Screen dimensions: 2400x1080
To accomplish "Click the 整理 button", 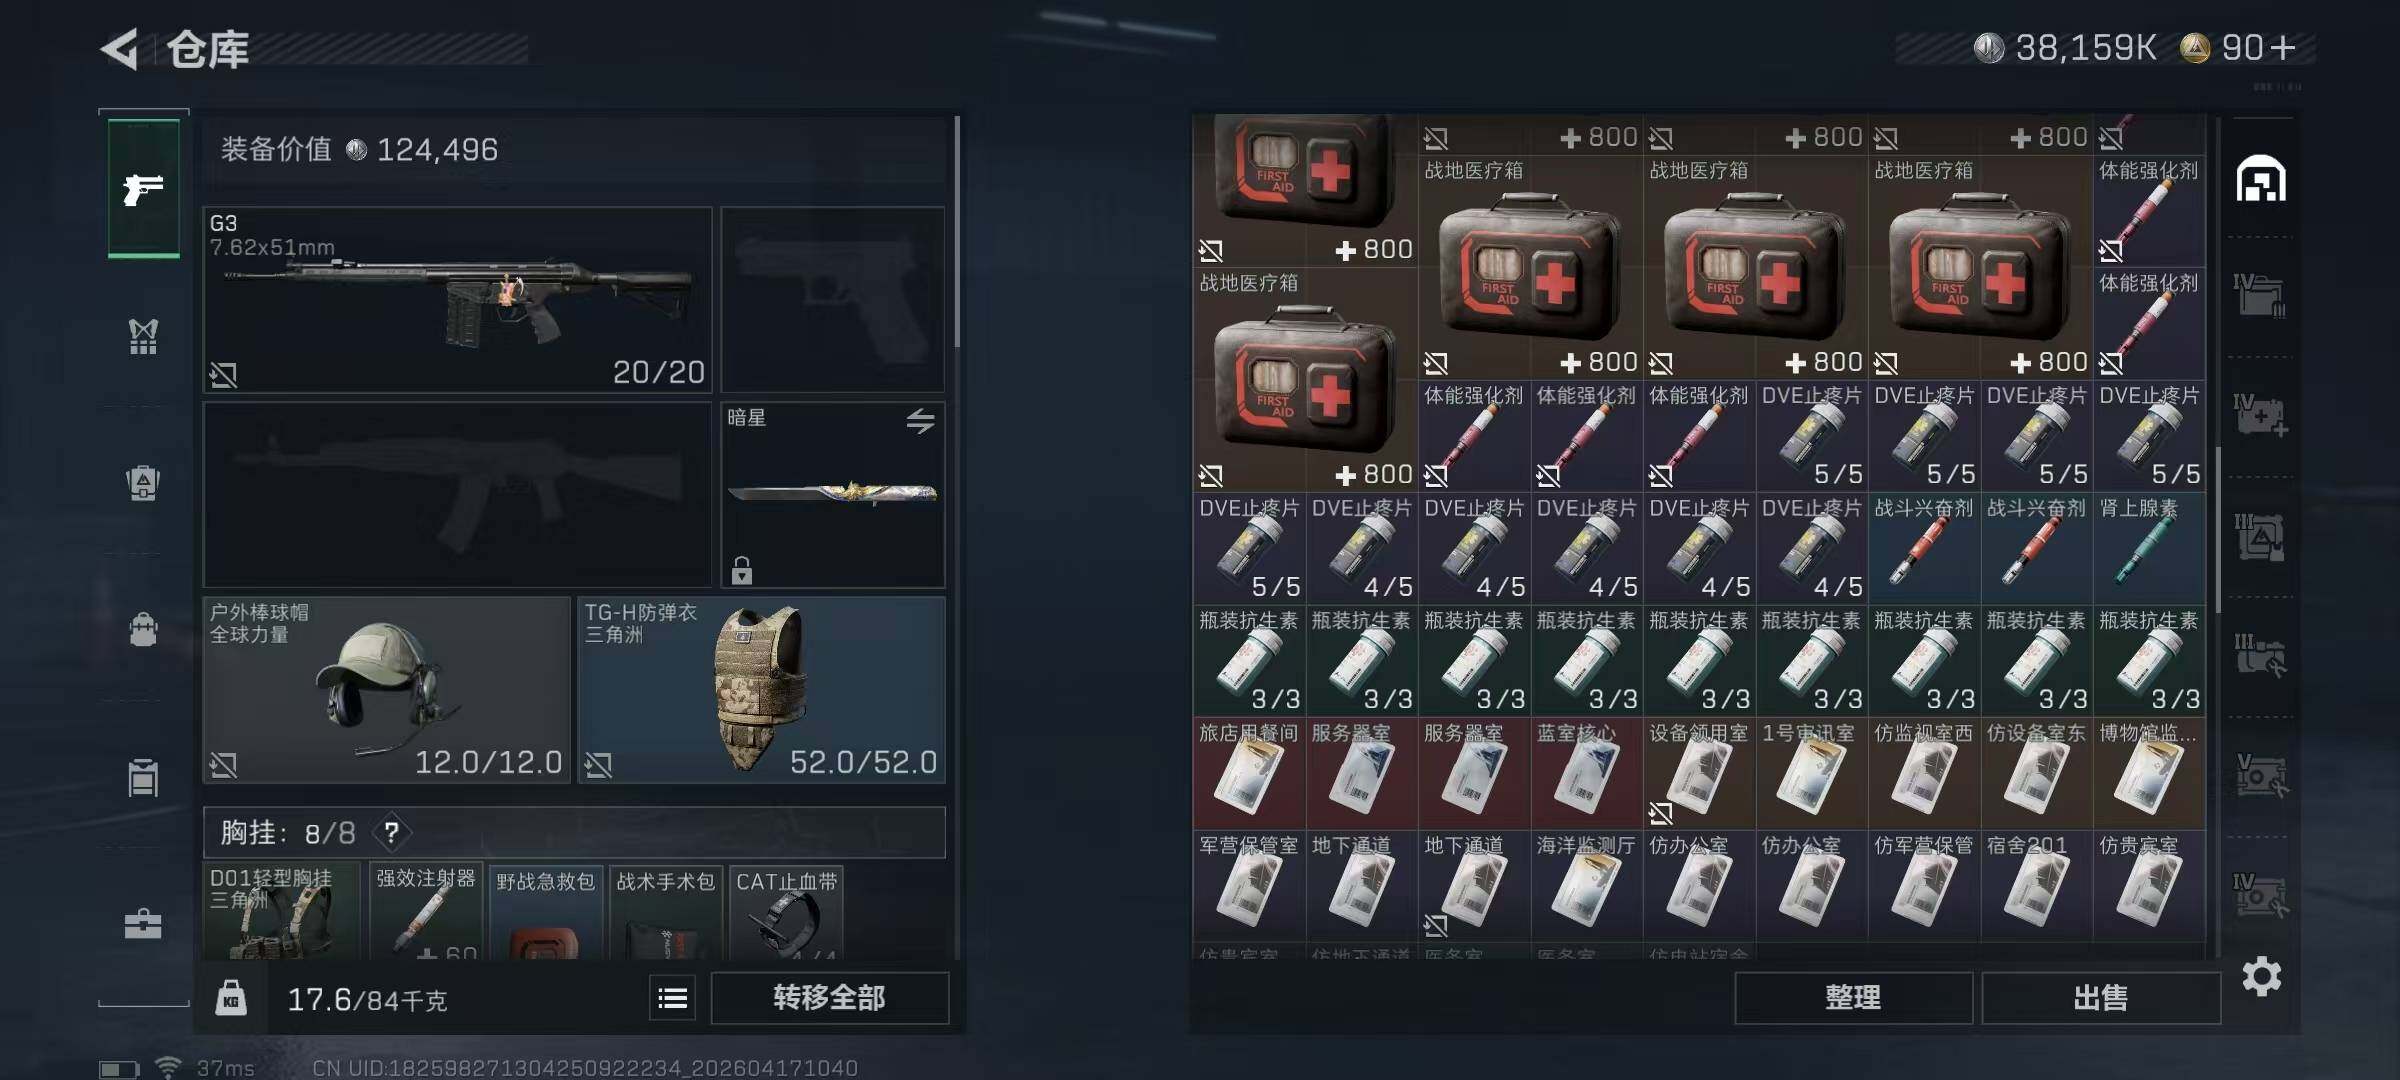I will click(x=1853, y=998).
